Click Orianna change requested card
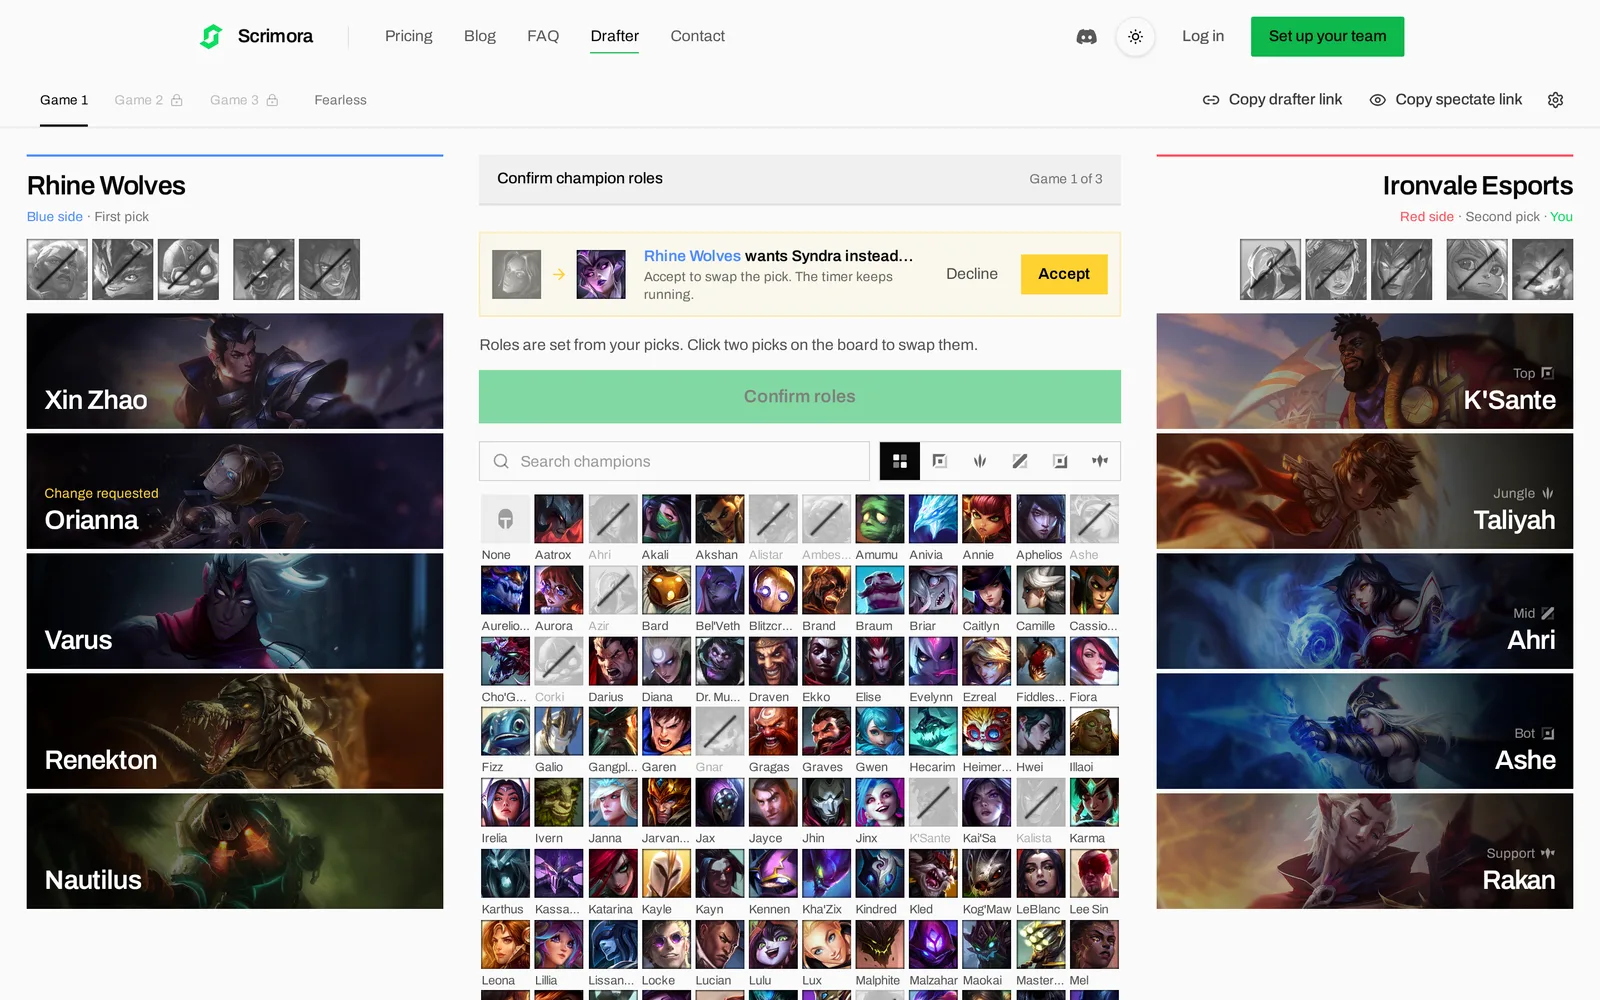Image resolution: width=1600 pixels, height=1000 pixels. click(235, 491)
